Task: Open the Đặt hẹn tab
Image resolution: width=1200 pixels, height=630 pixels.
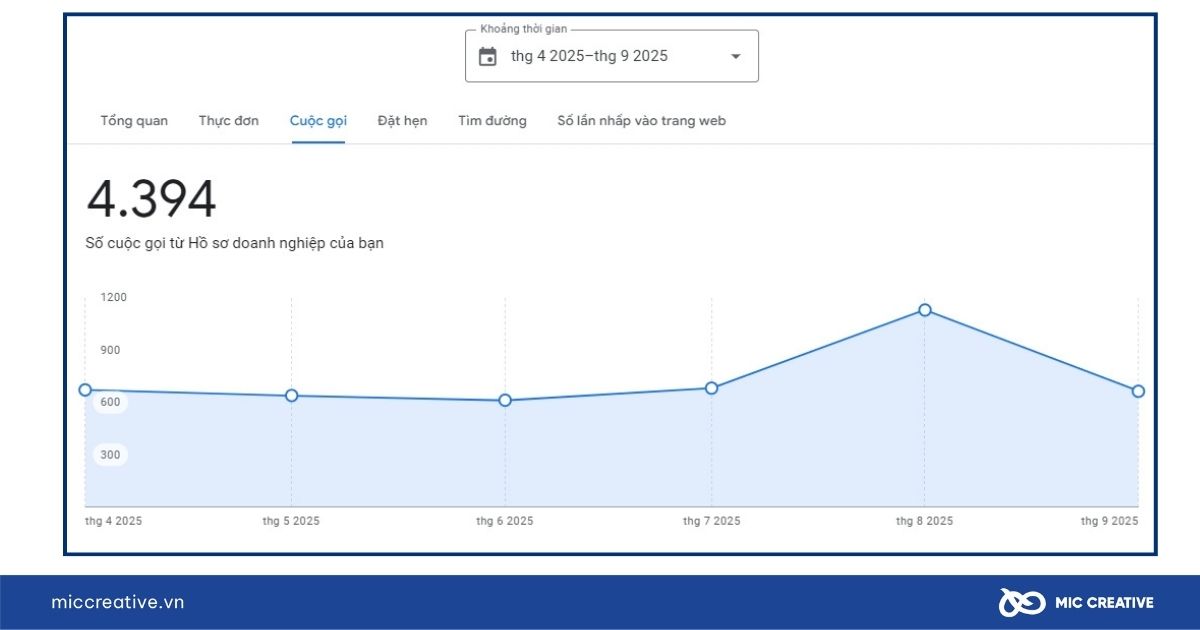Action: coord(402,120)
